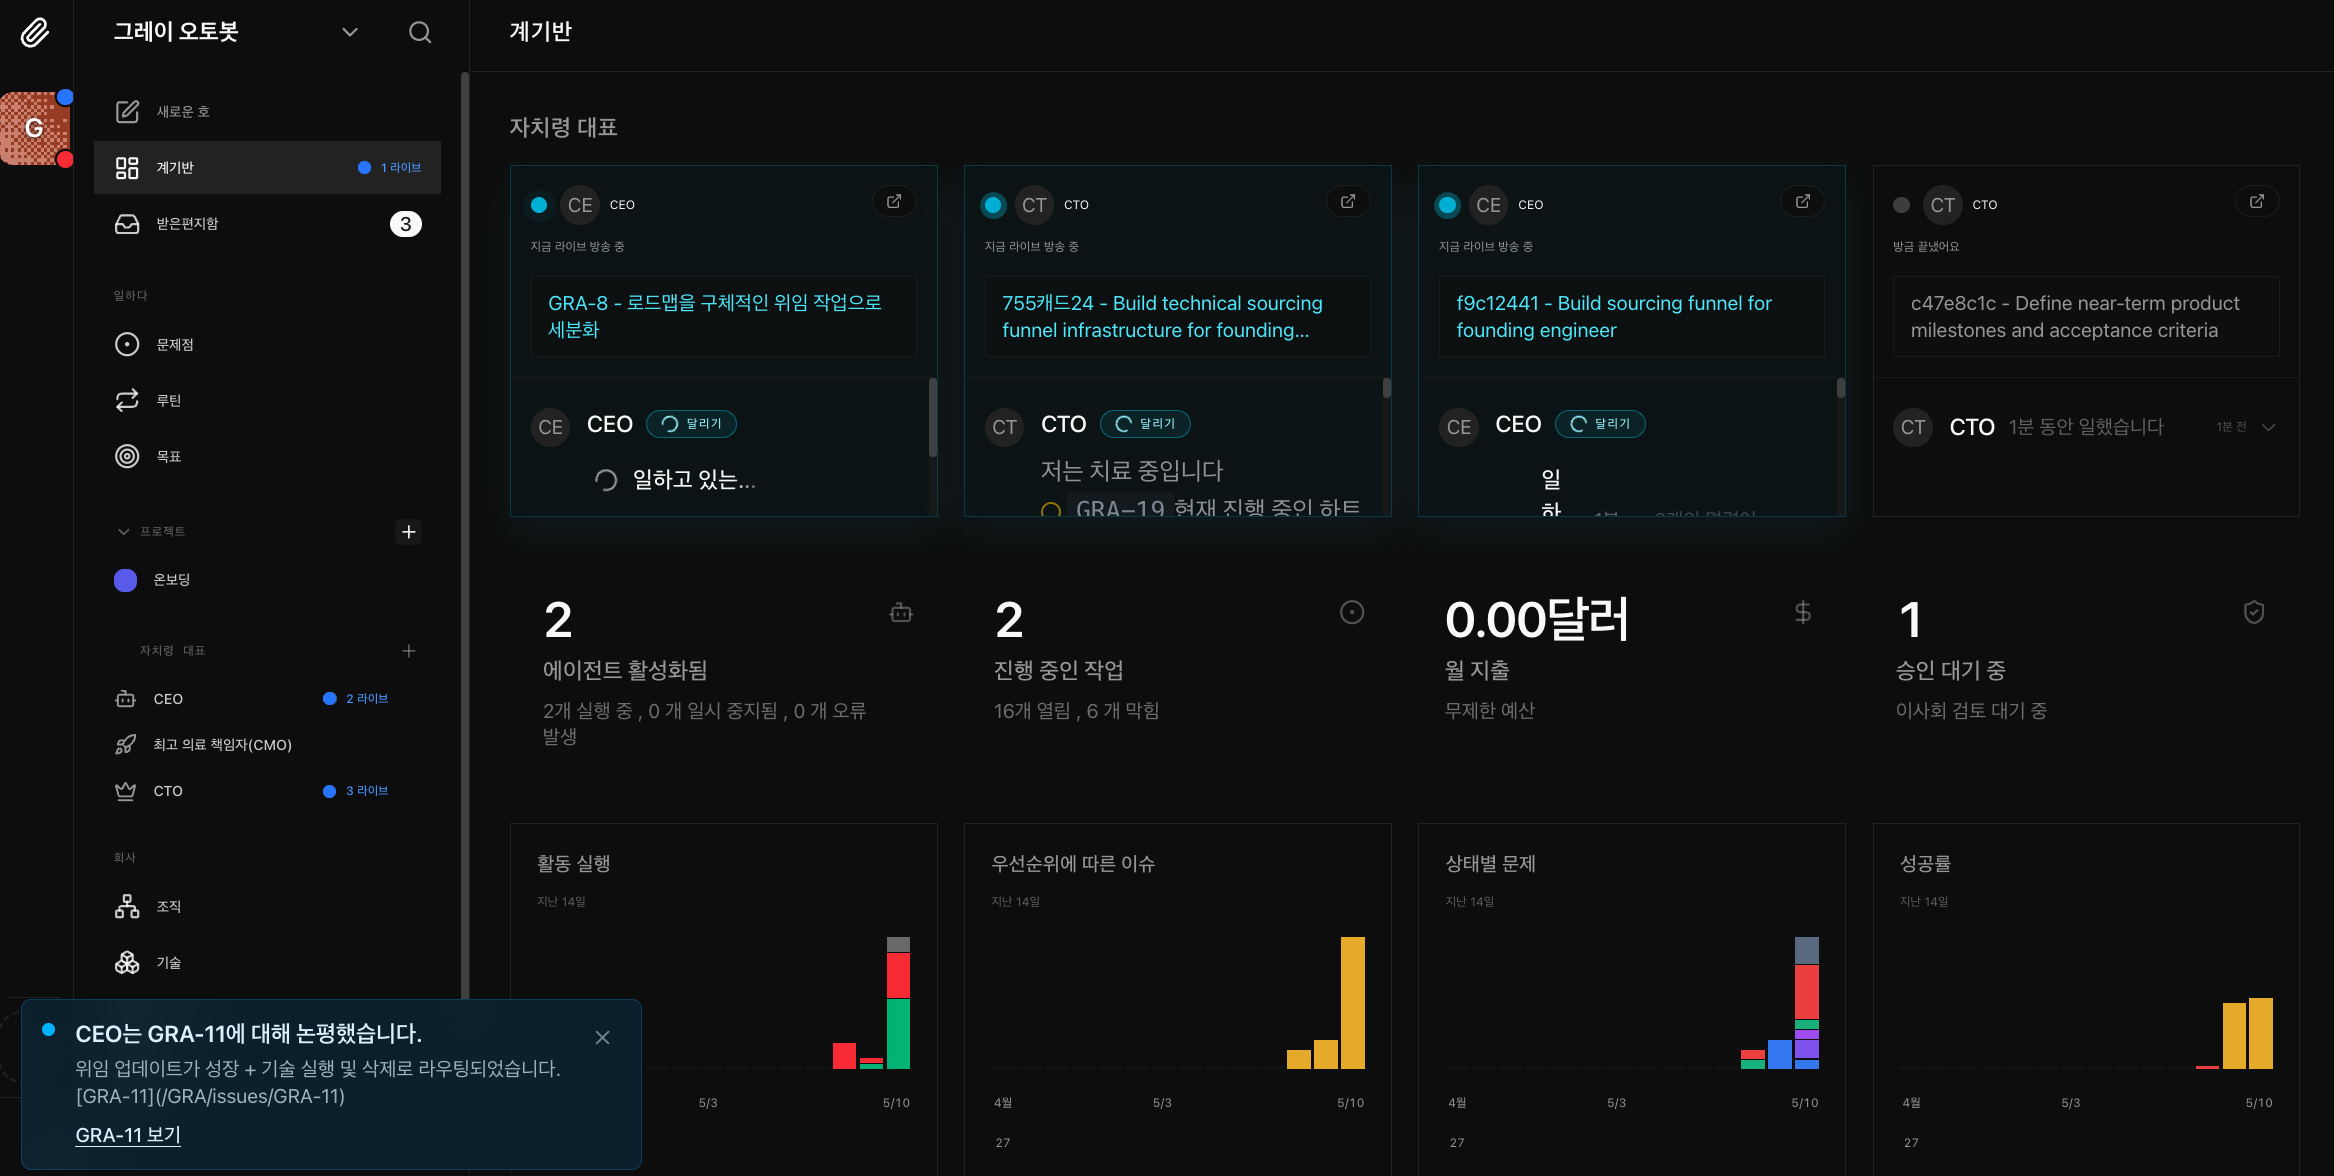Click 달리기 badge in 755캐드24 card

[x=1145, y=424]
